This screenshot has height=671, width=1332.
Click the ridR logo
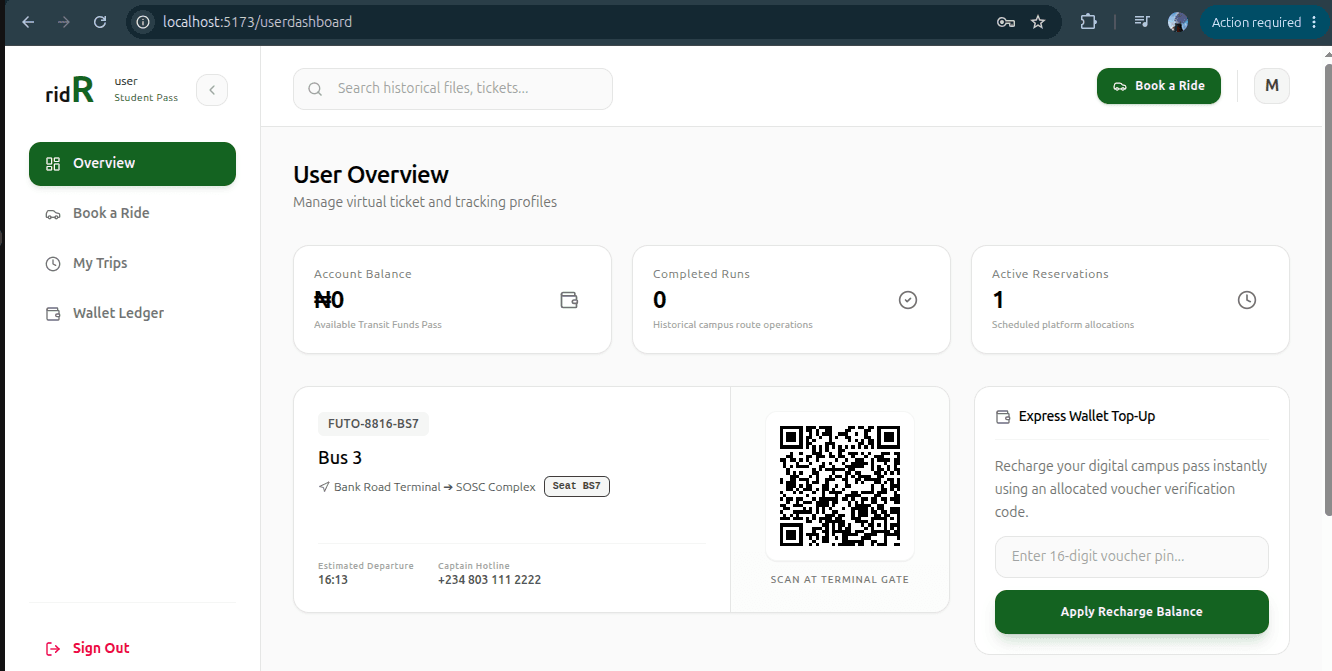[x=70, y=90]
